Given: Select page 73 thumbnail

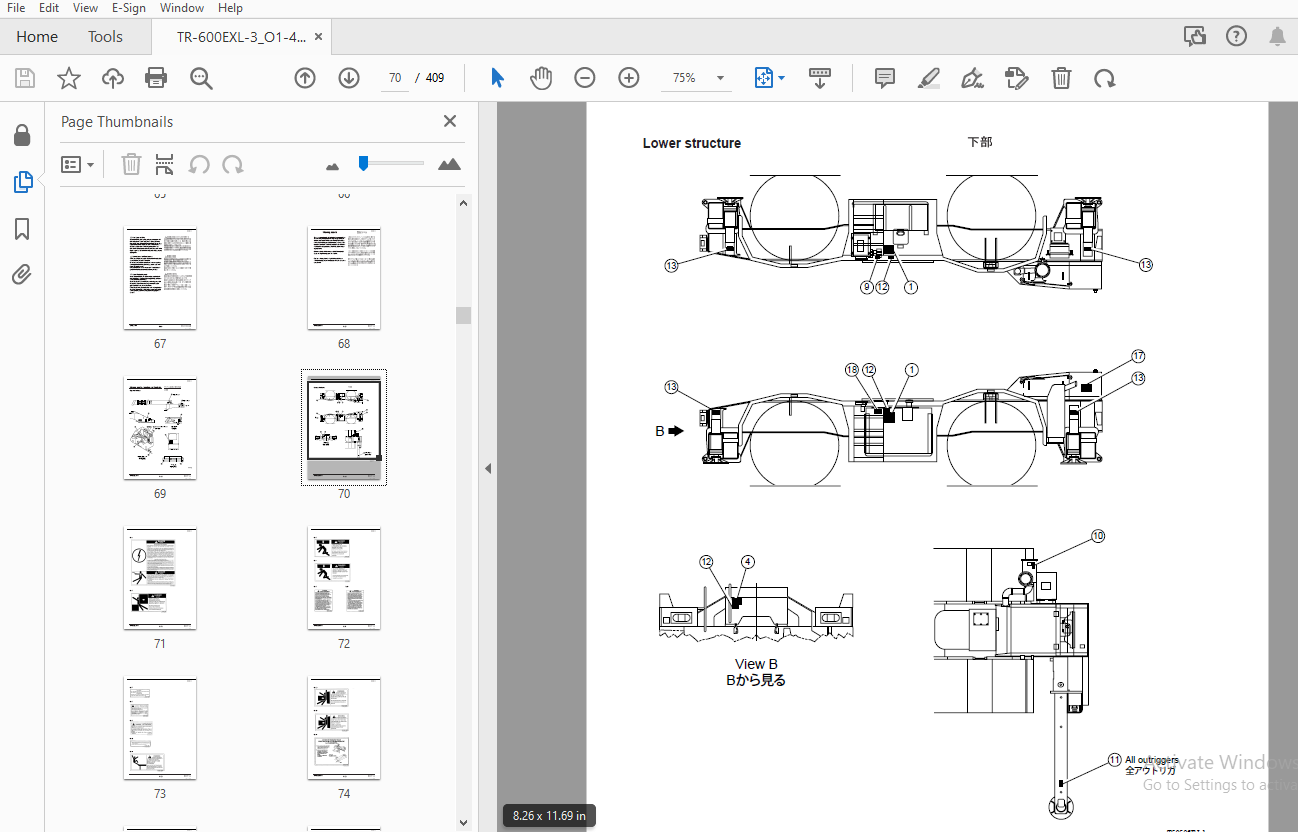Looking at the screenshot, I should 160,728.
